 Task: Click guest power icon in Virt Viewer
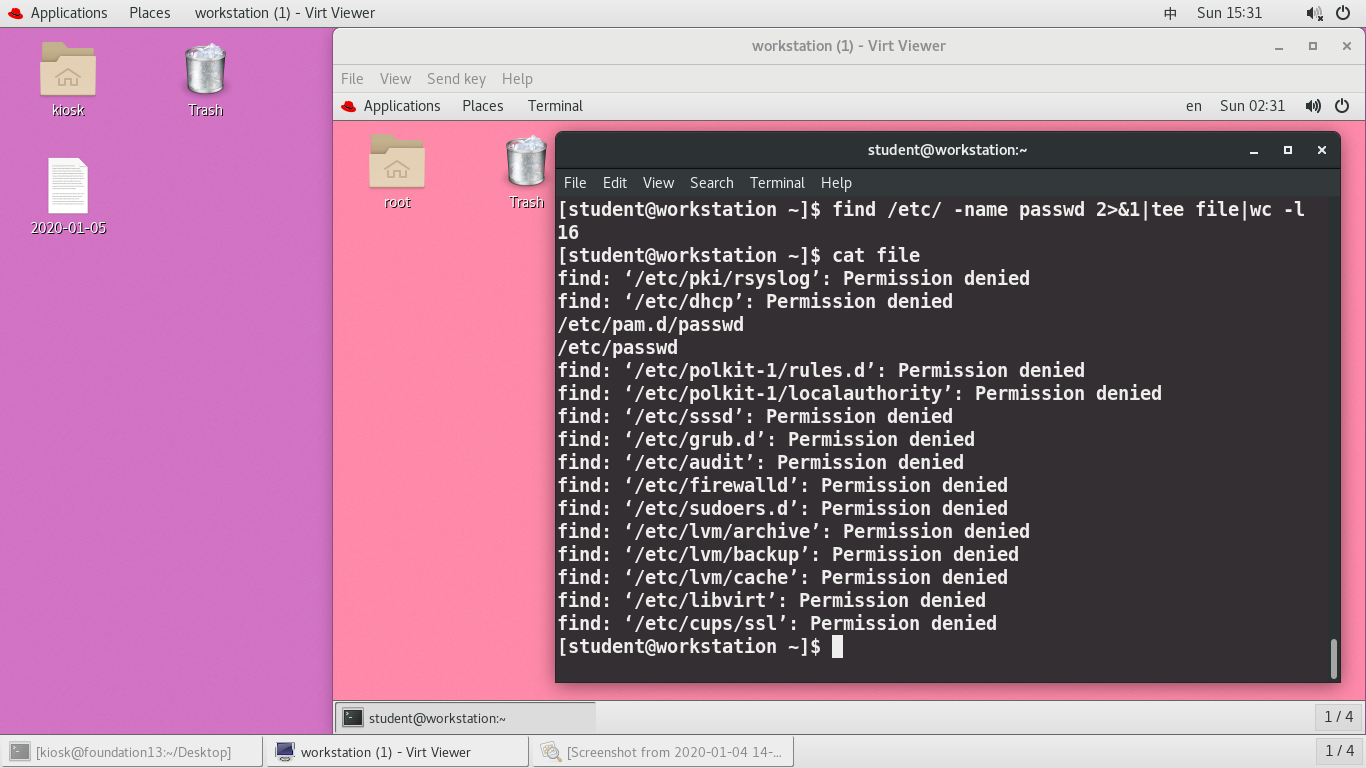coord(1342,106)
